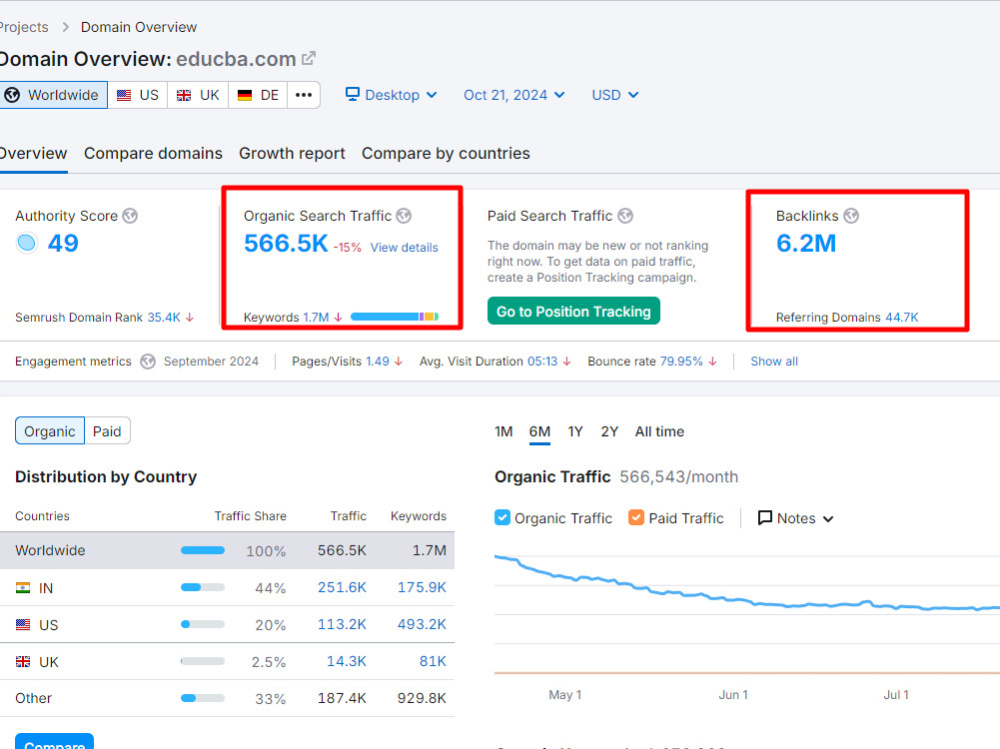Click the Backlinks 6.2M value
This screenshot has width=1000, height=749.
(x=806, y=243)
